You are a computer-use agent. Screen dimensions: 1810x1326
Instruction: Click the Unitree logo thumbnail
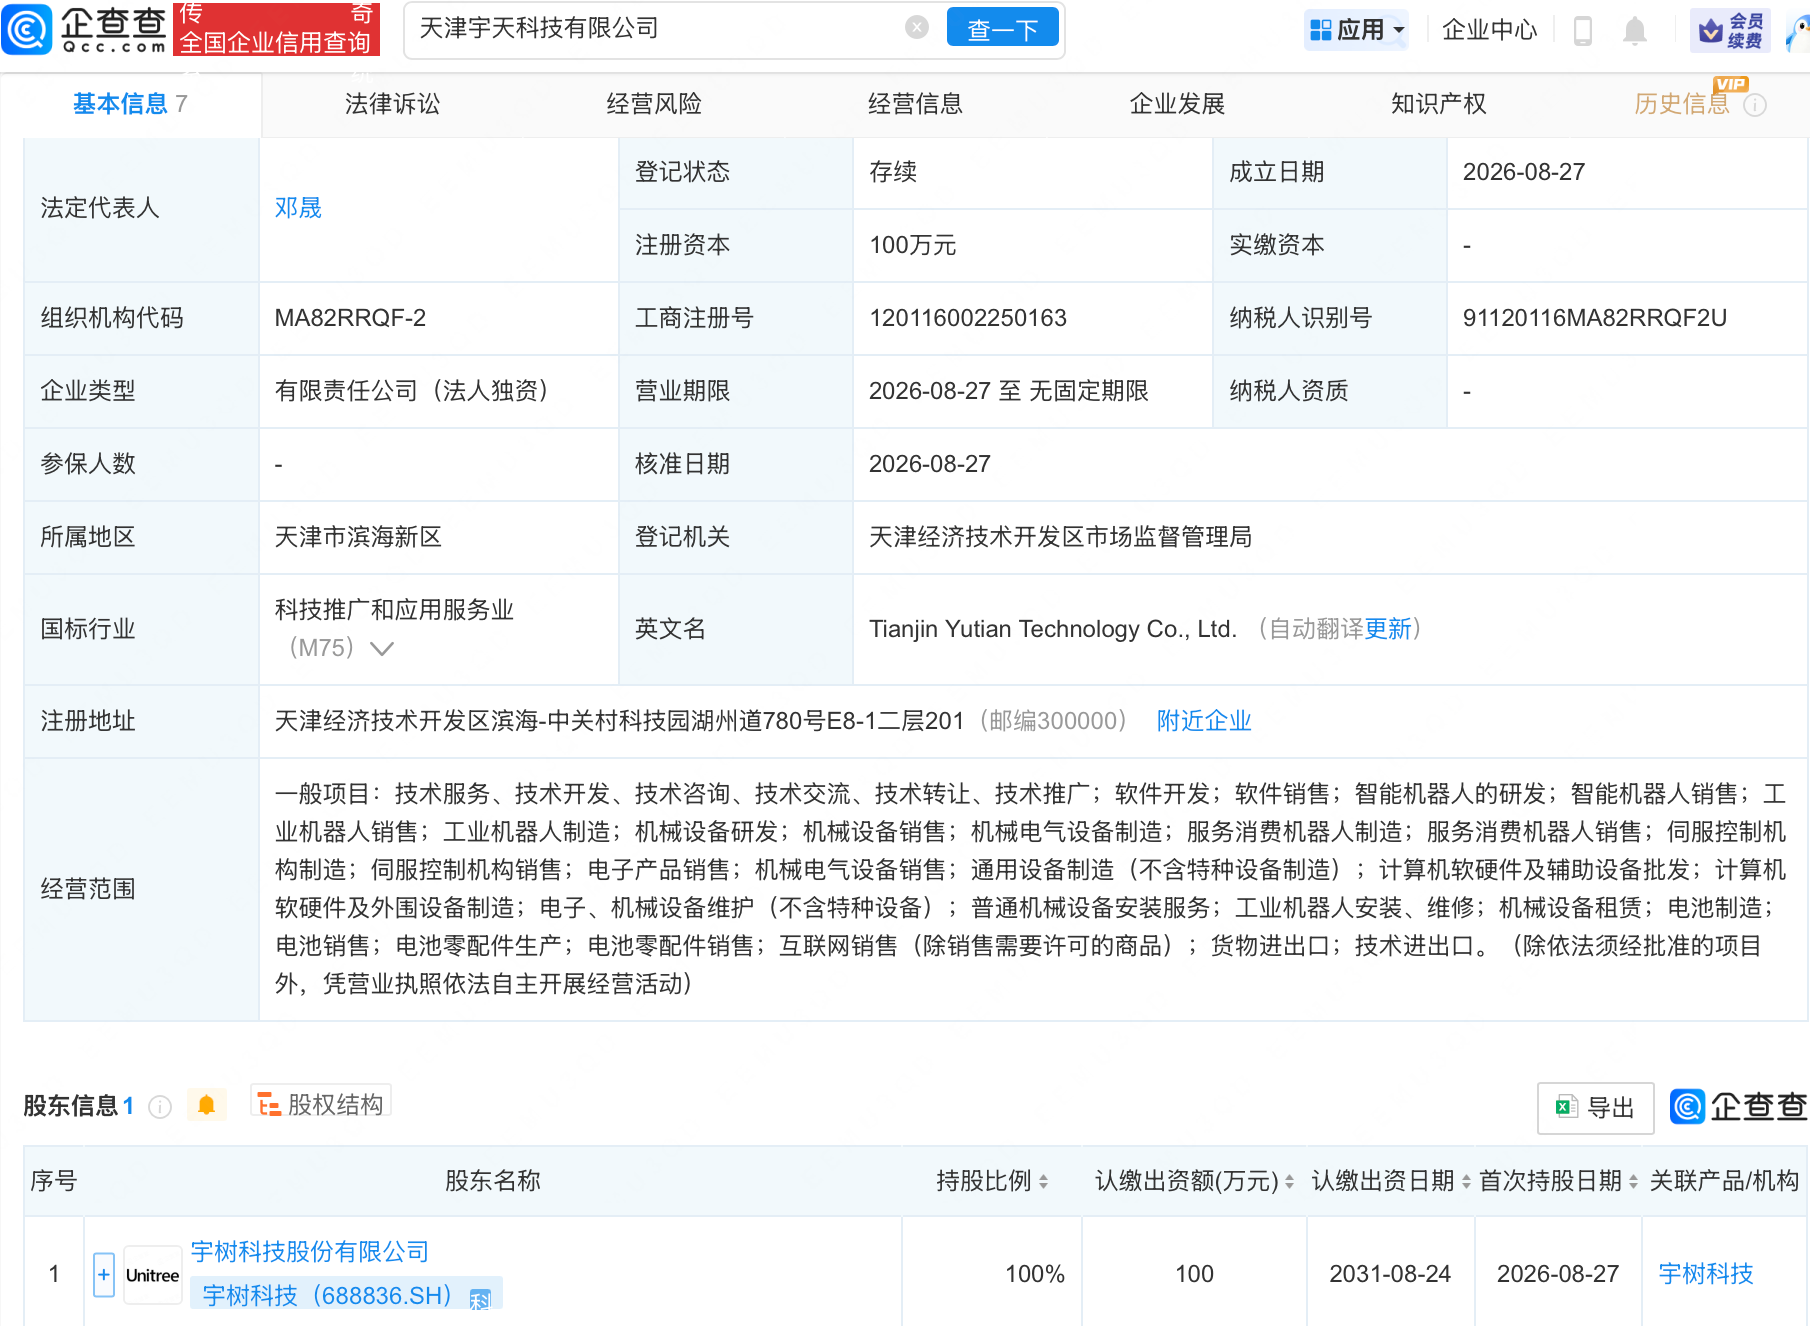point(152,1275)
